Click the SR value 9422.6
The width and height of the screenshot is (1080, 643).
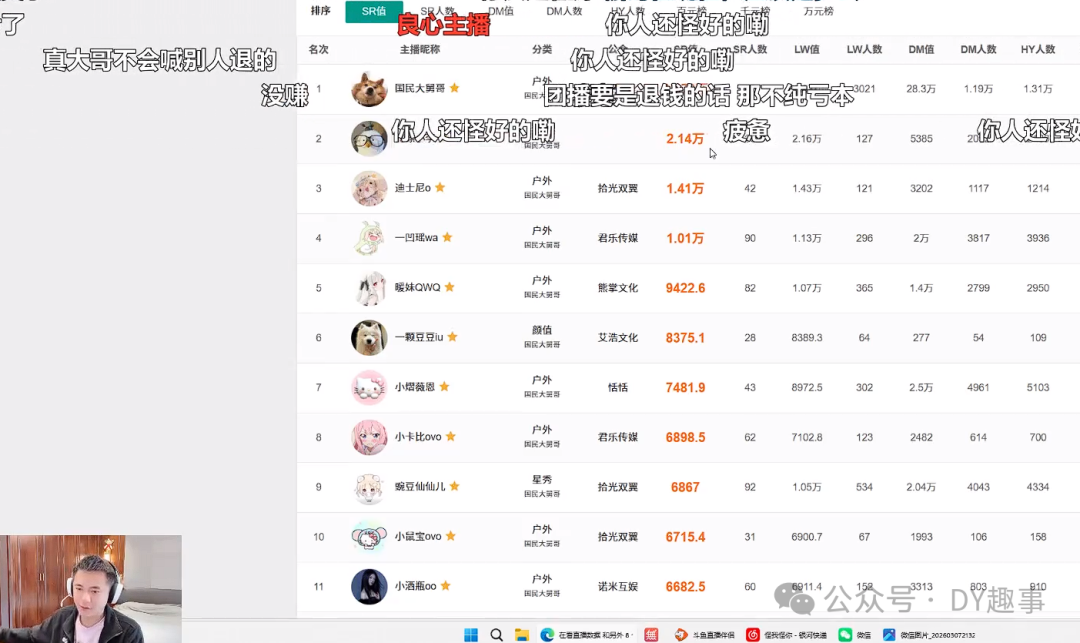(685, 288)
